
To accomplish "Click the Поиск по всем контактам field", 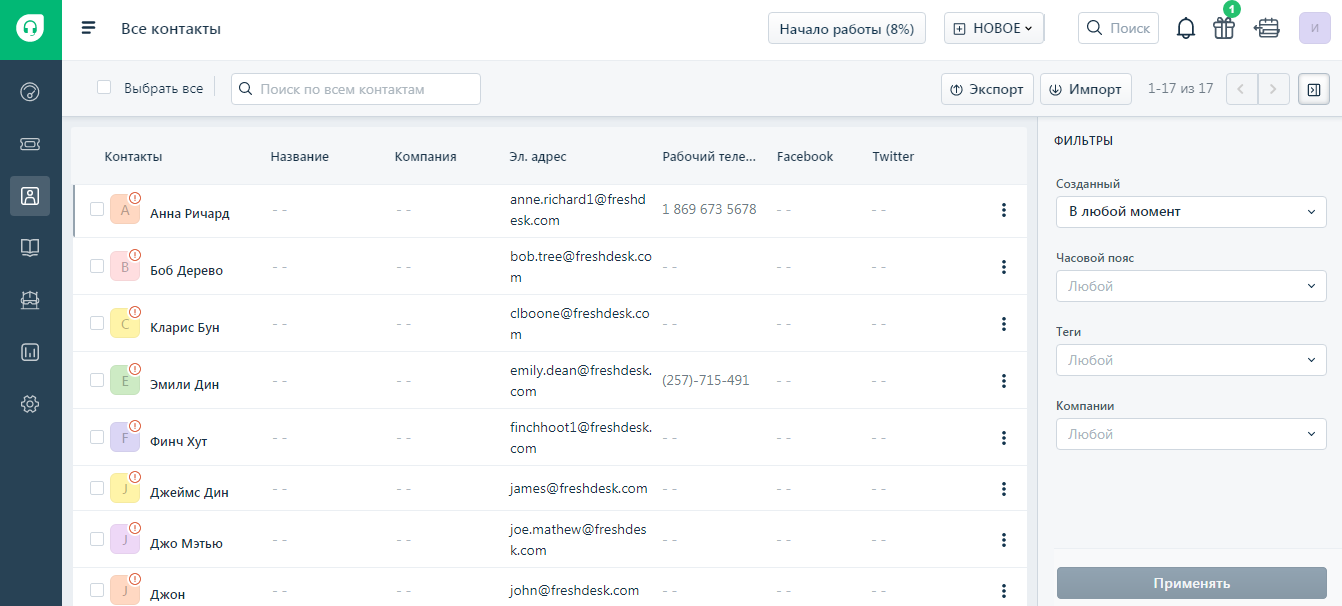I will pyautogui.click(x=356, y=89).
